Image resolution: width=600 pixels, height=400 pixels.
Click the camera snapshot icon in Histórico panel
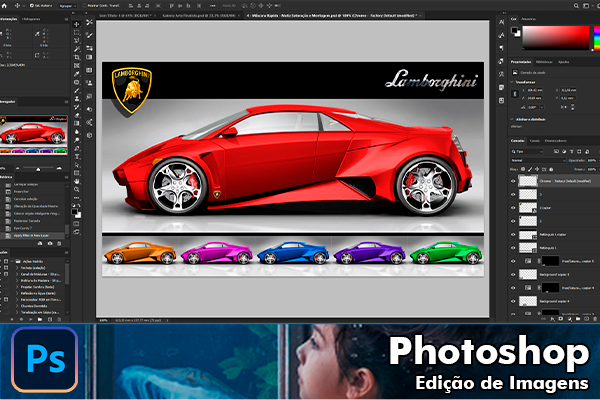(50, 243)
